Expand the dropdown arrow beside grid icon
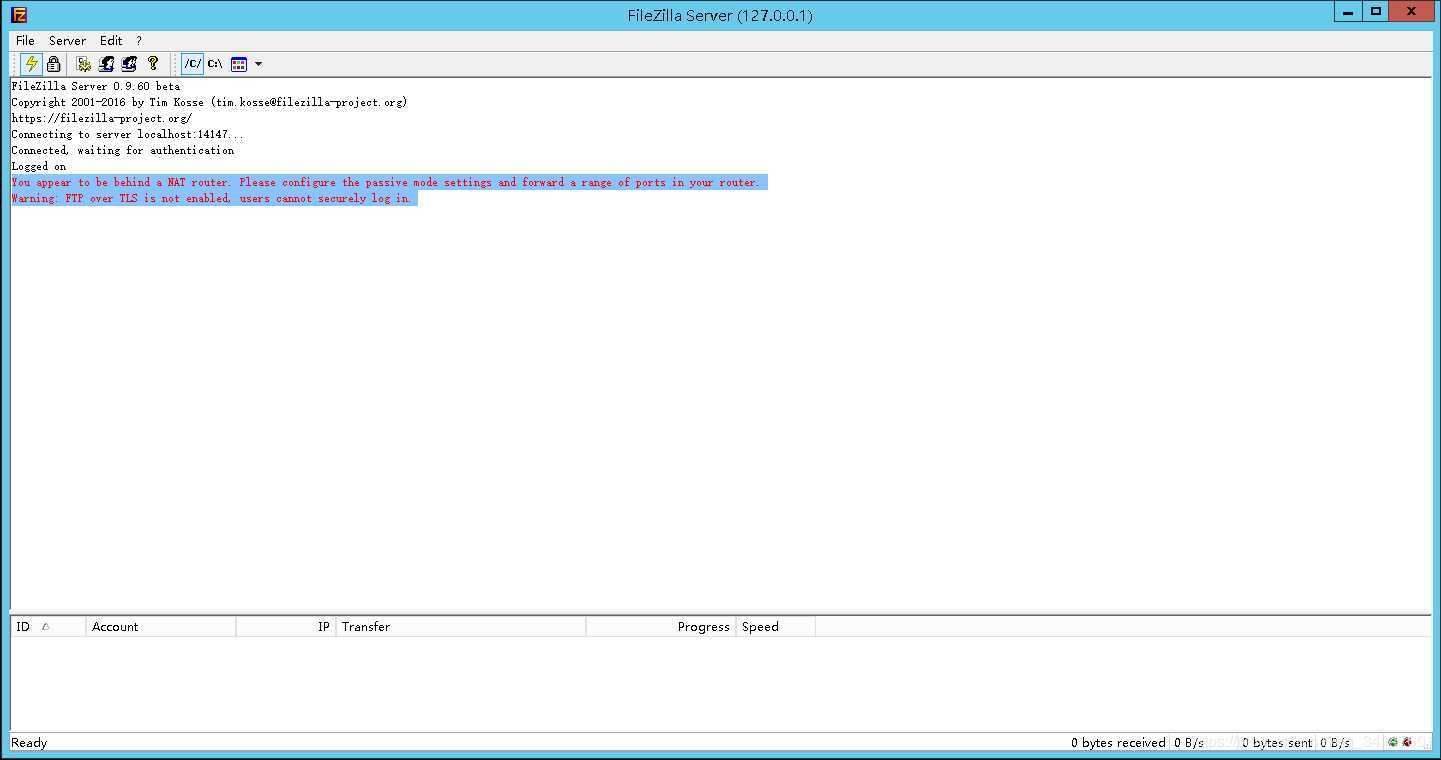This screenshot has width=1441, height=760. point(259,64)
